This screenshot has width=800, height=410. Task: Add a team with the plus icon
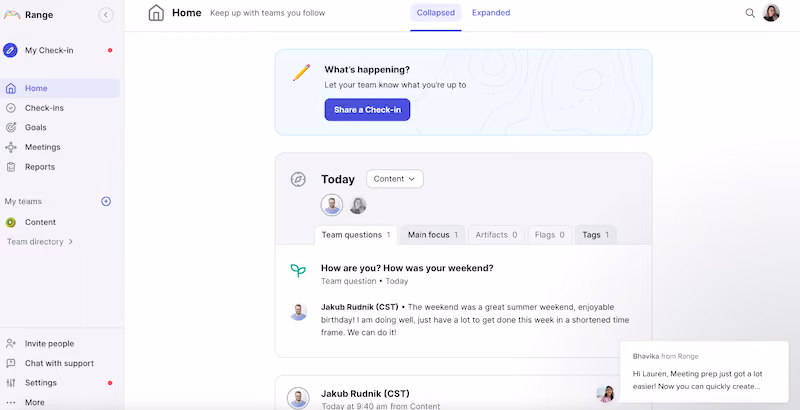(x=106, y=201)
